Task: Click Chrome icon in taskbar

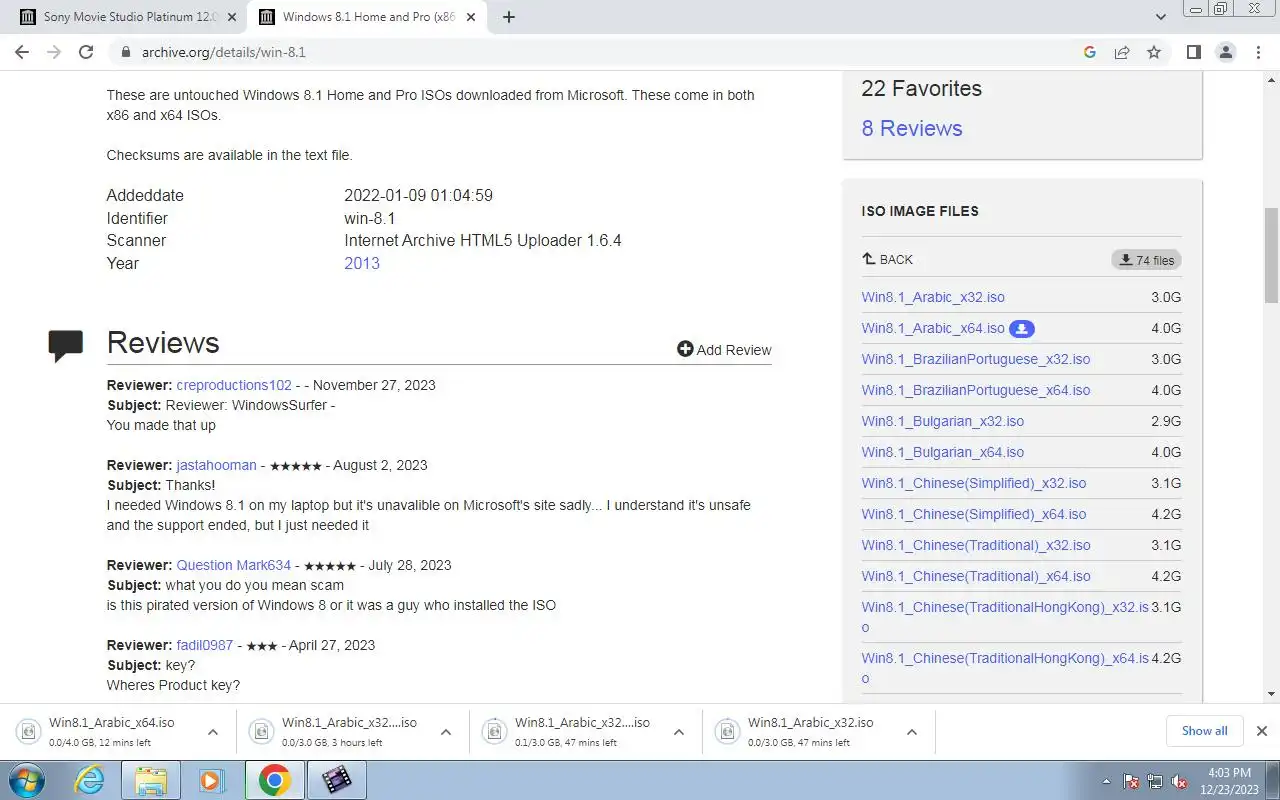Action: (x=275, y=780)
